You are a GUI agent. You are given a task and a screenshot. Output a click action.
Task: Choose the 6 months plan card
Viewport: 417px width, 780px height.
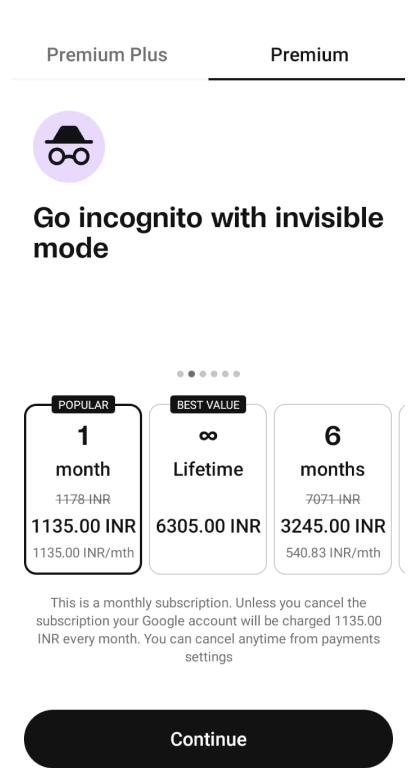(x=333, y=489)
